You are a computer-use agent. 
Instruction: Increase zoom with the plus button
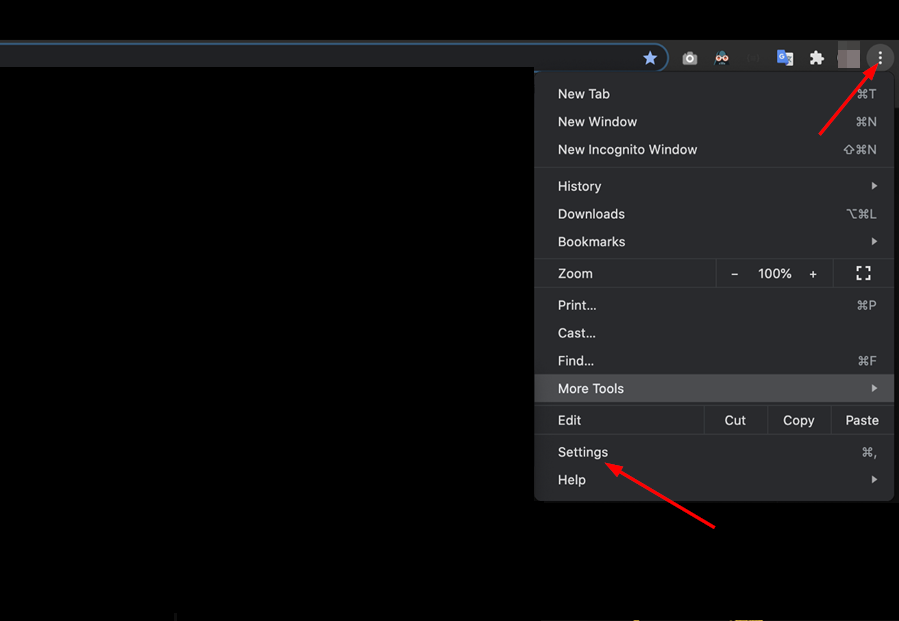point(813,274)
